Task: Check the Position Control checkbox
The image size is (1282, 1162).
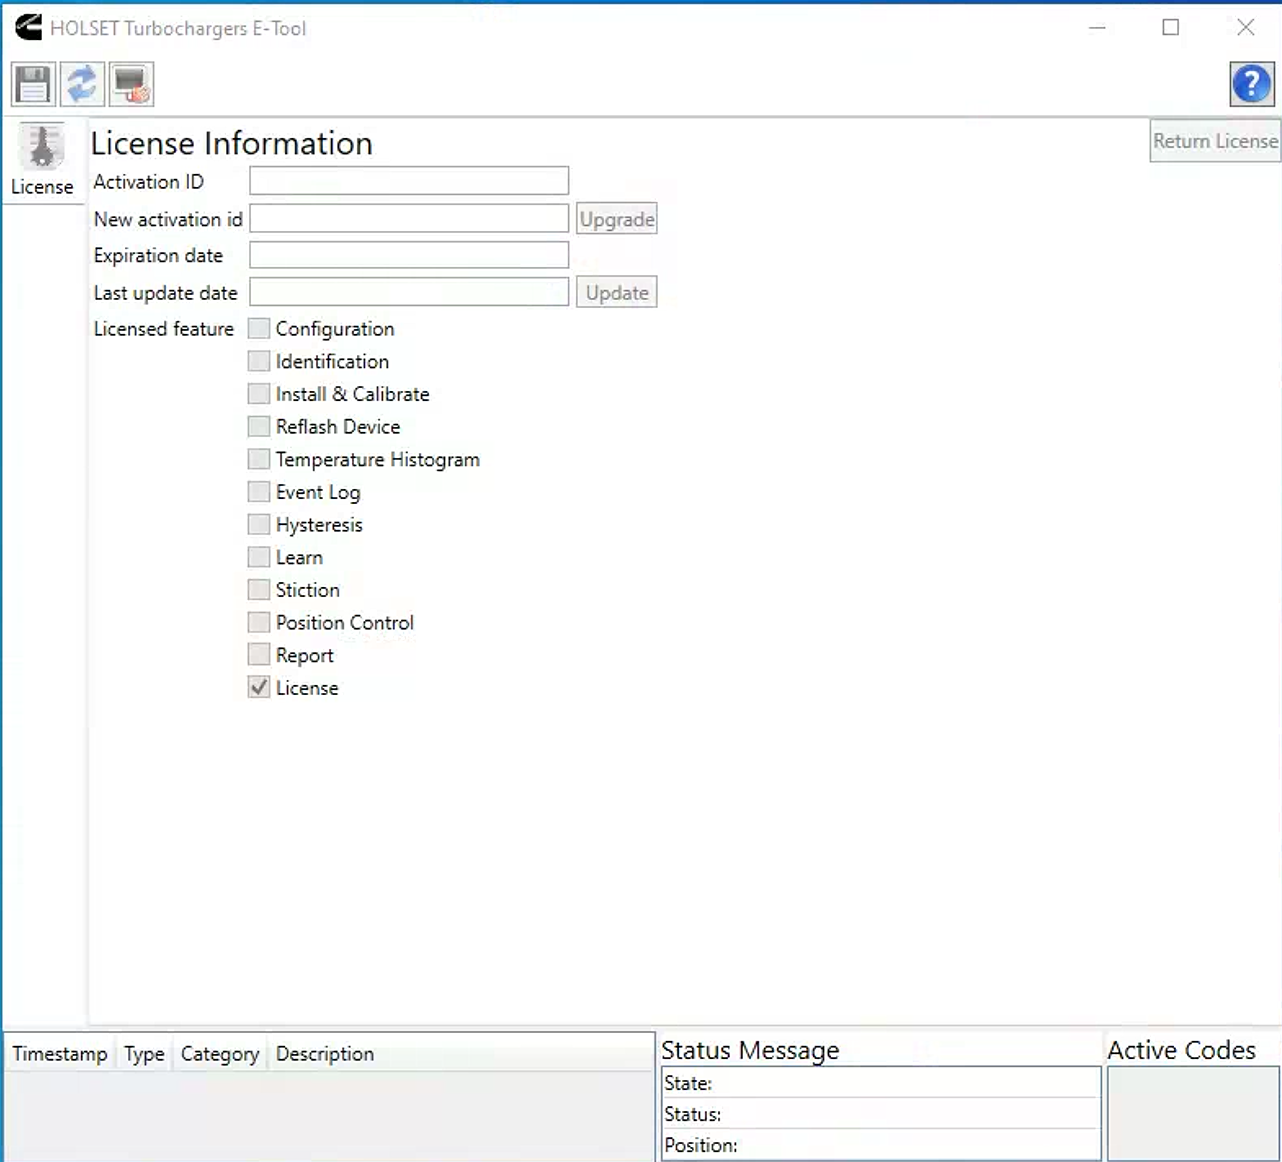Action: point(259,622)
